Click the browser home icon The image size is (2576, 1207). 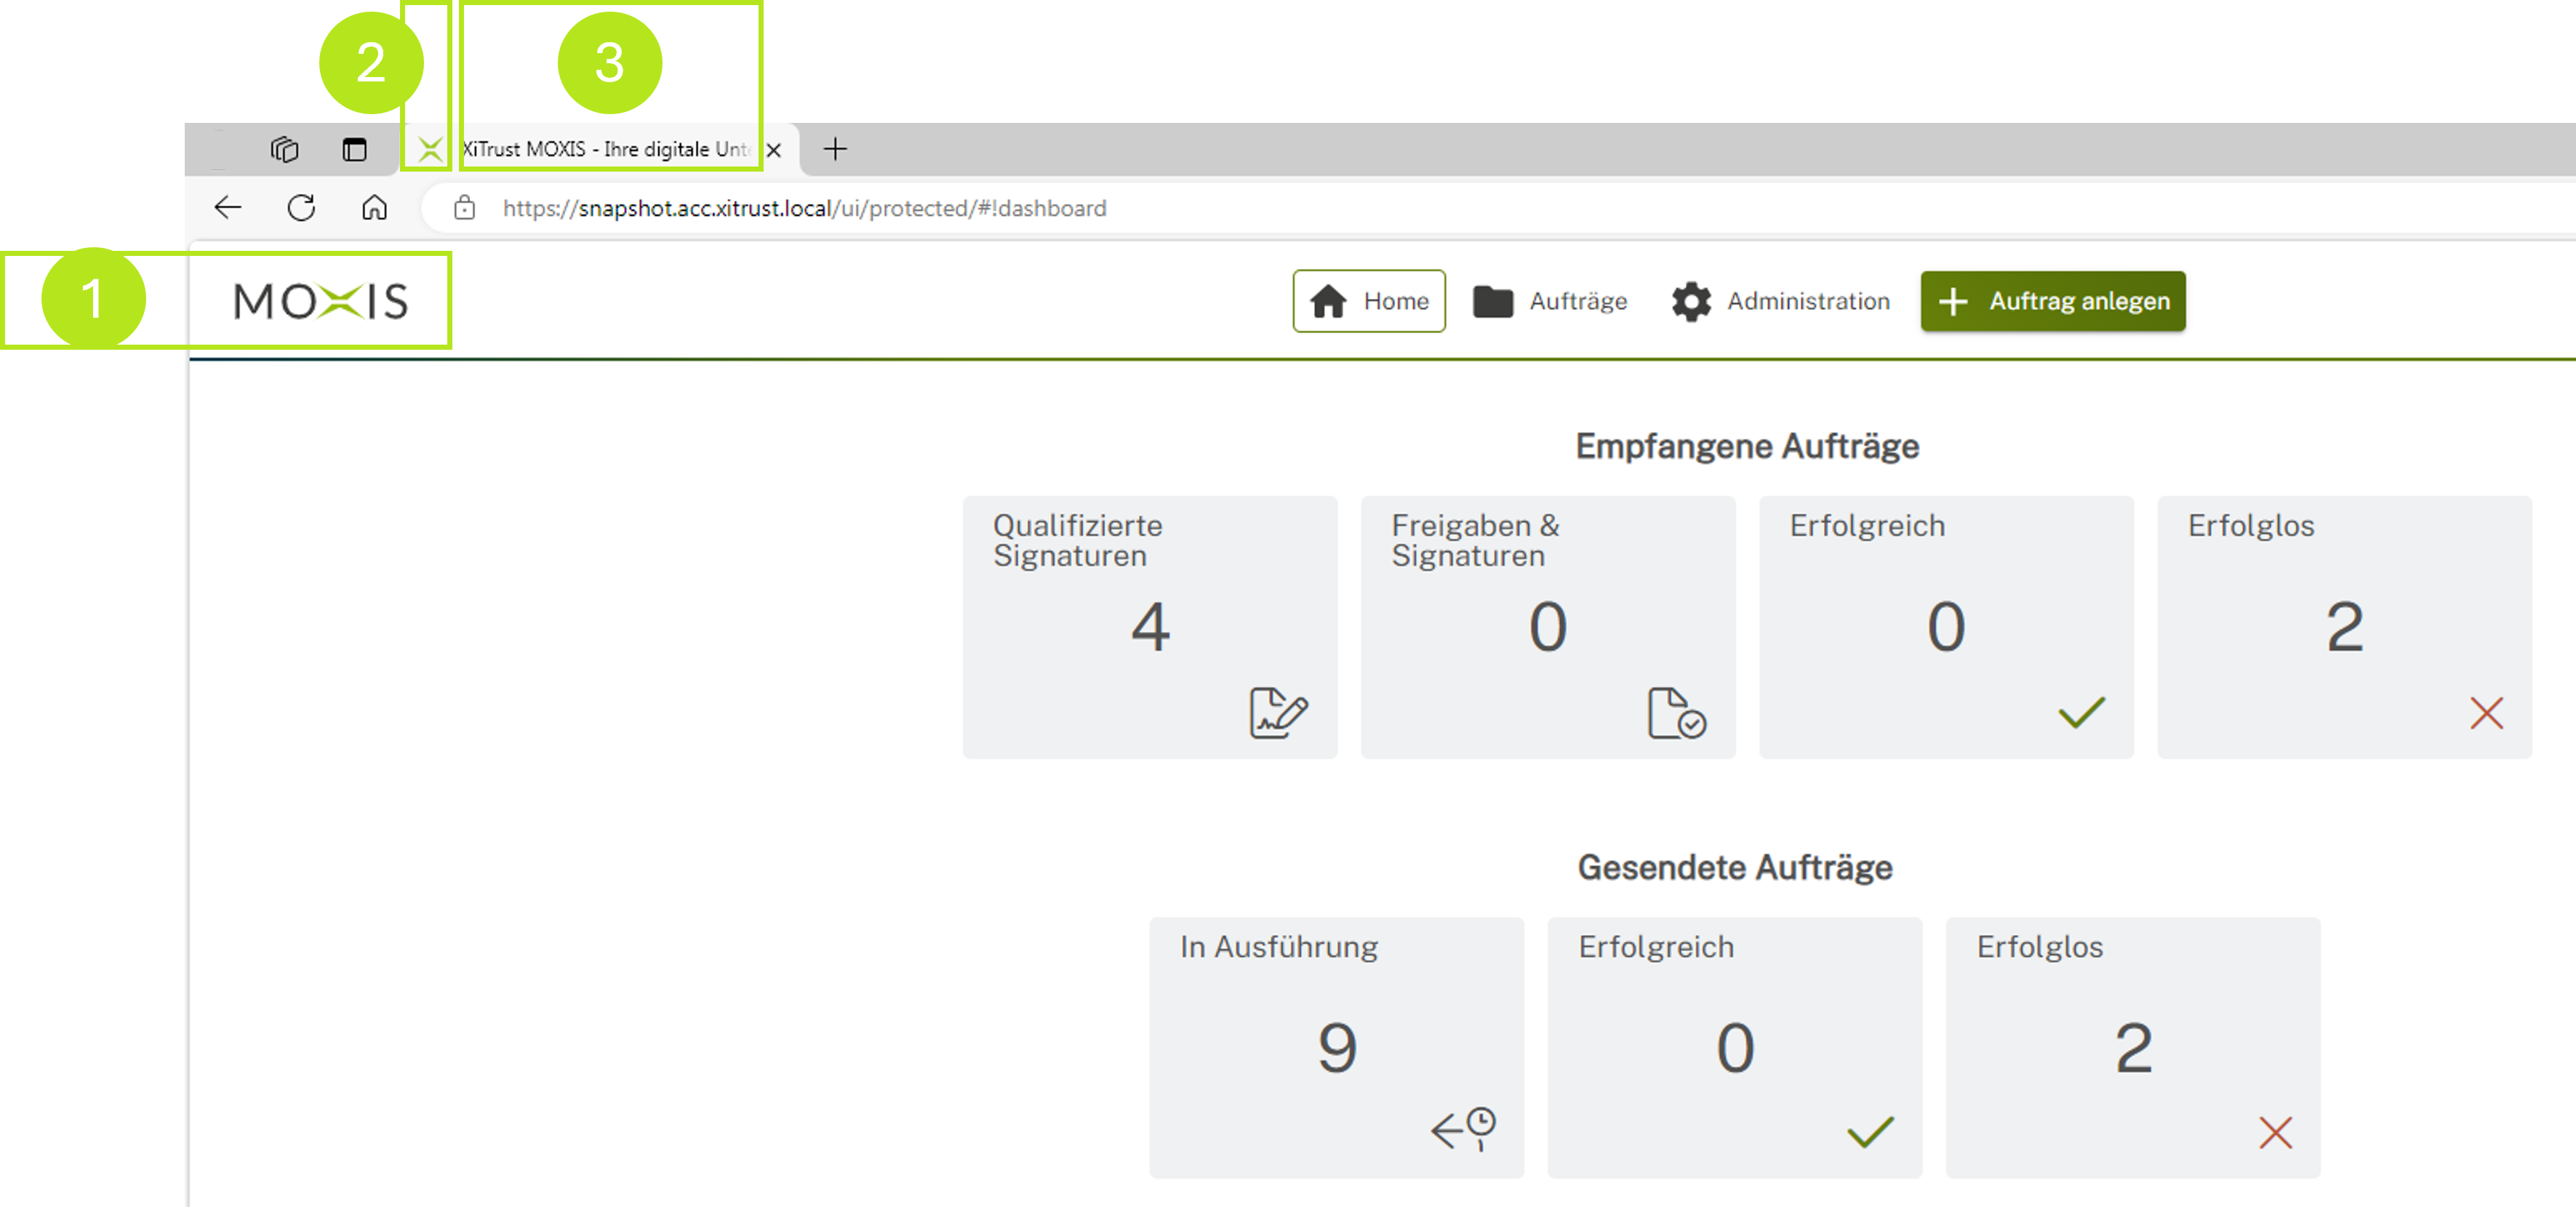point(374,207)
